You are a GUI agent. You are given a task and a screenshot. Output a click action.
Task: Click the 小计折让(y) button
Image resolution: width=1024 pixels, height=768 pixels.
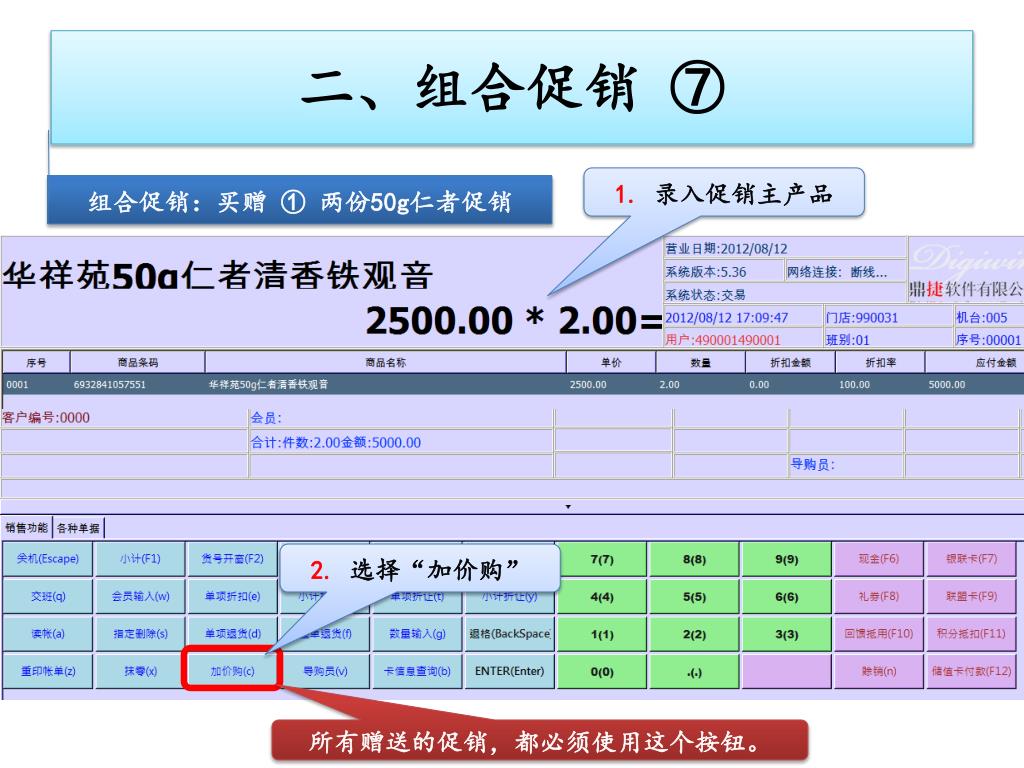[x=509, y=600]
